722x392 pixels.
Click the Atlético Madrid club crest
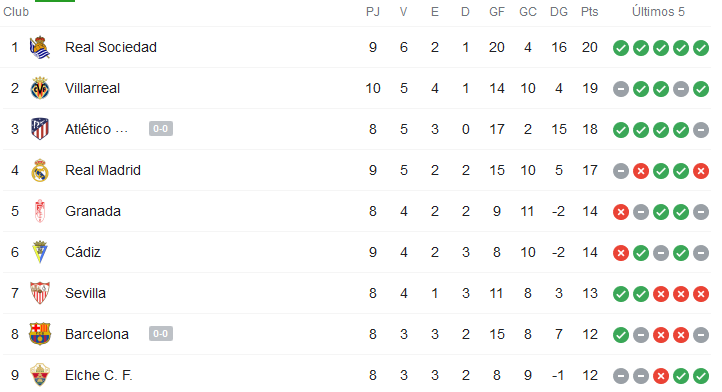coord(40,129)
